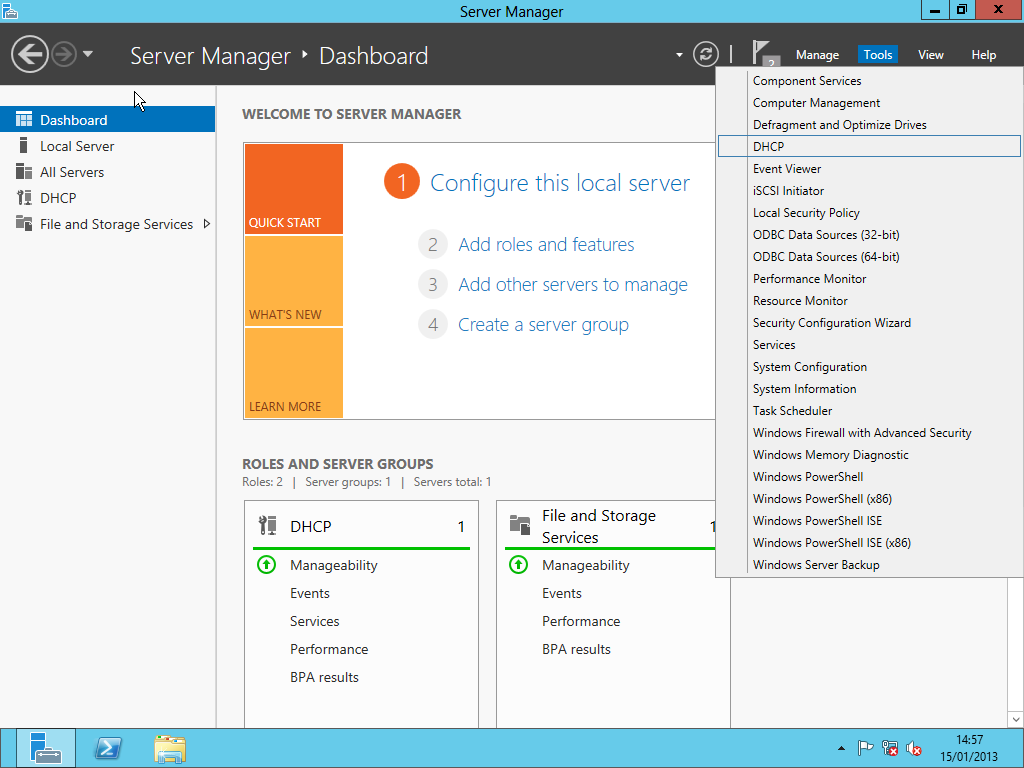The image size is (1024, 768).
Task: Open the navigation history dropdown arrow
Action: (x=88, y=54)
